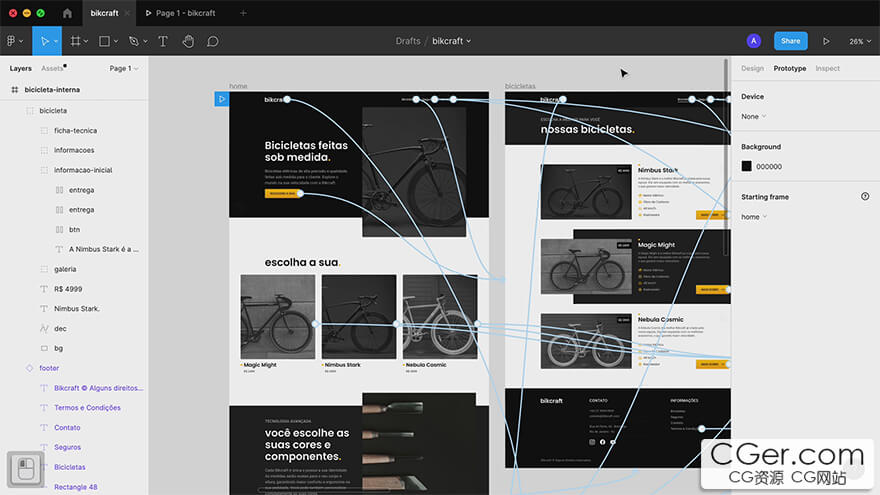Switch to the Design tab

point(752,68)
